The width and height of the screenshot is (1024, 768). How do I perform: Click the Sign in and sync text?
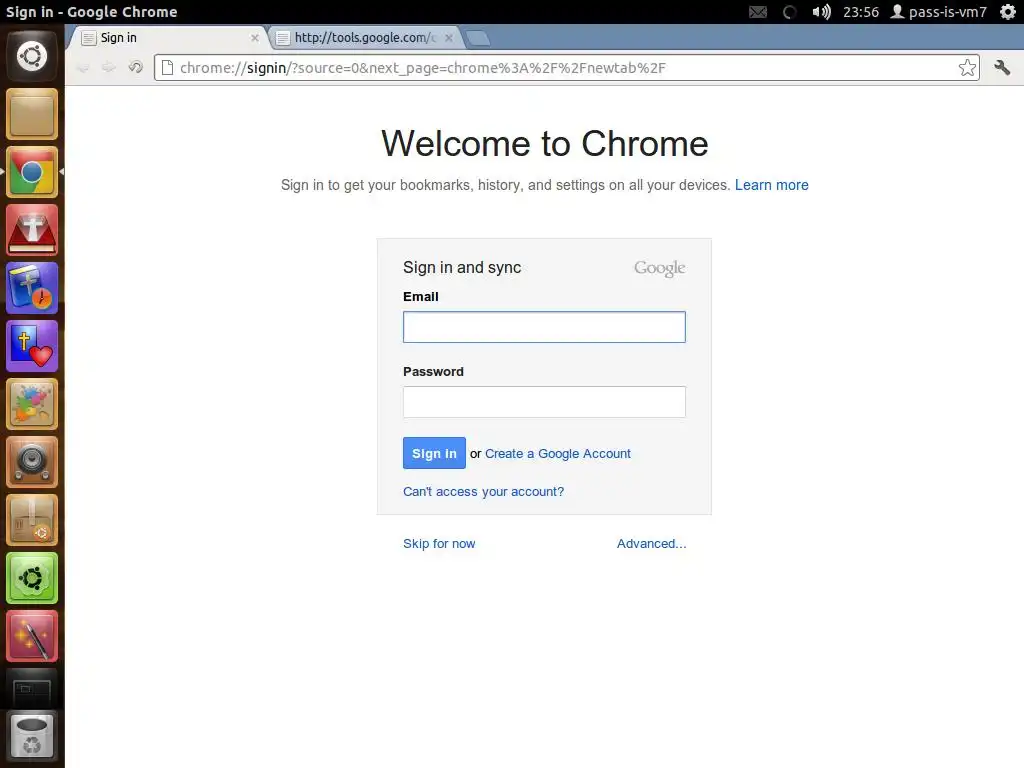point(462,267)
